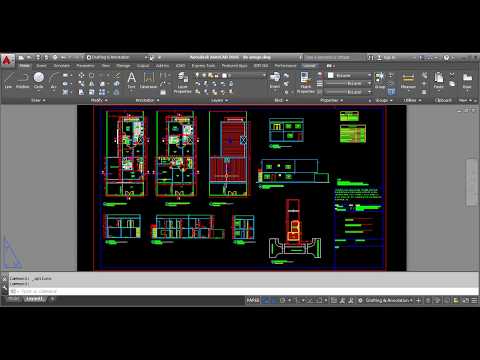480x360 pixels.
Task: Click the Base view tool
Action: 467,80
